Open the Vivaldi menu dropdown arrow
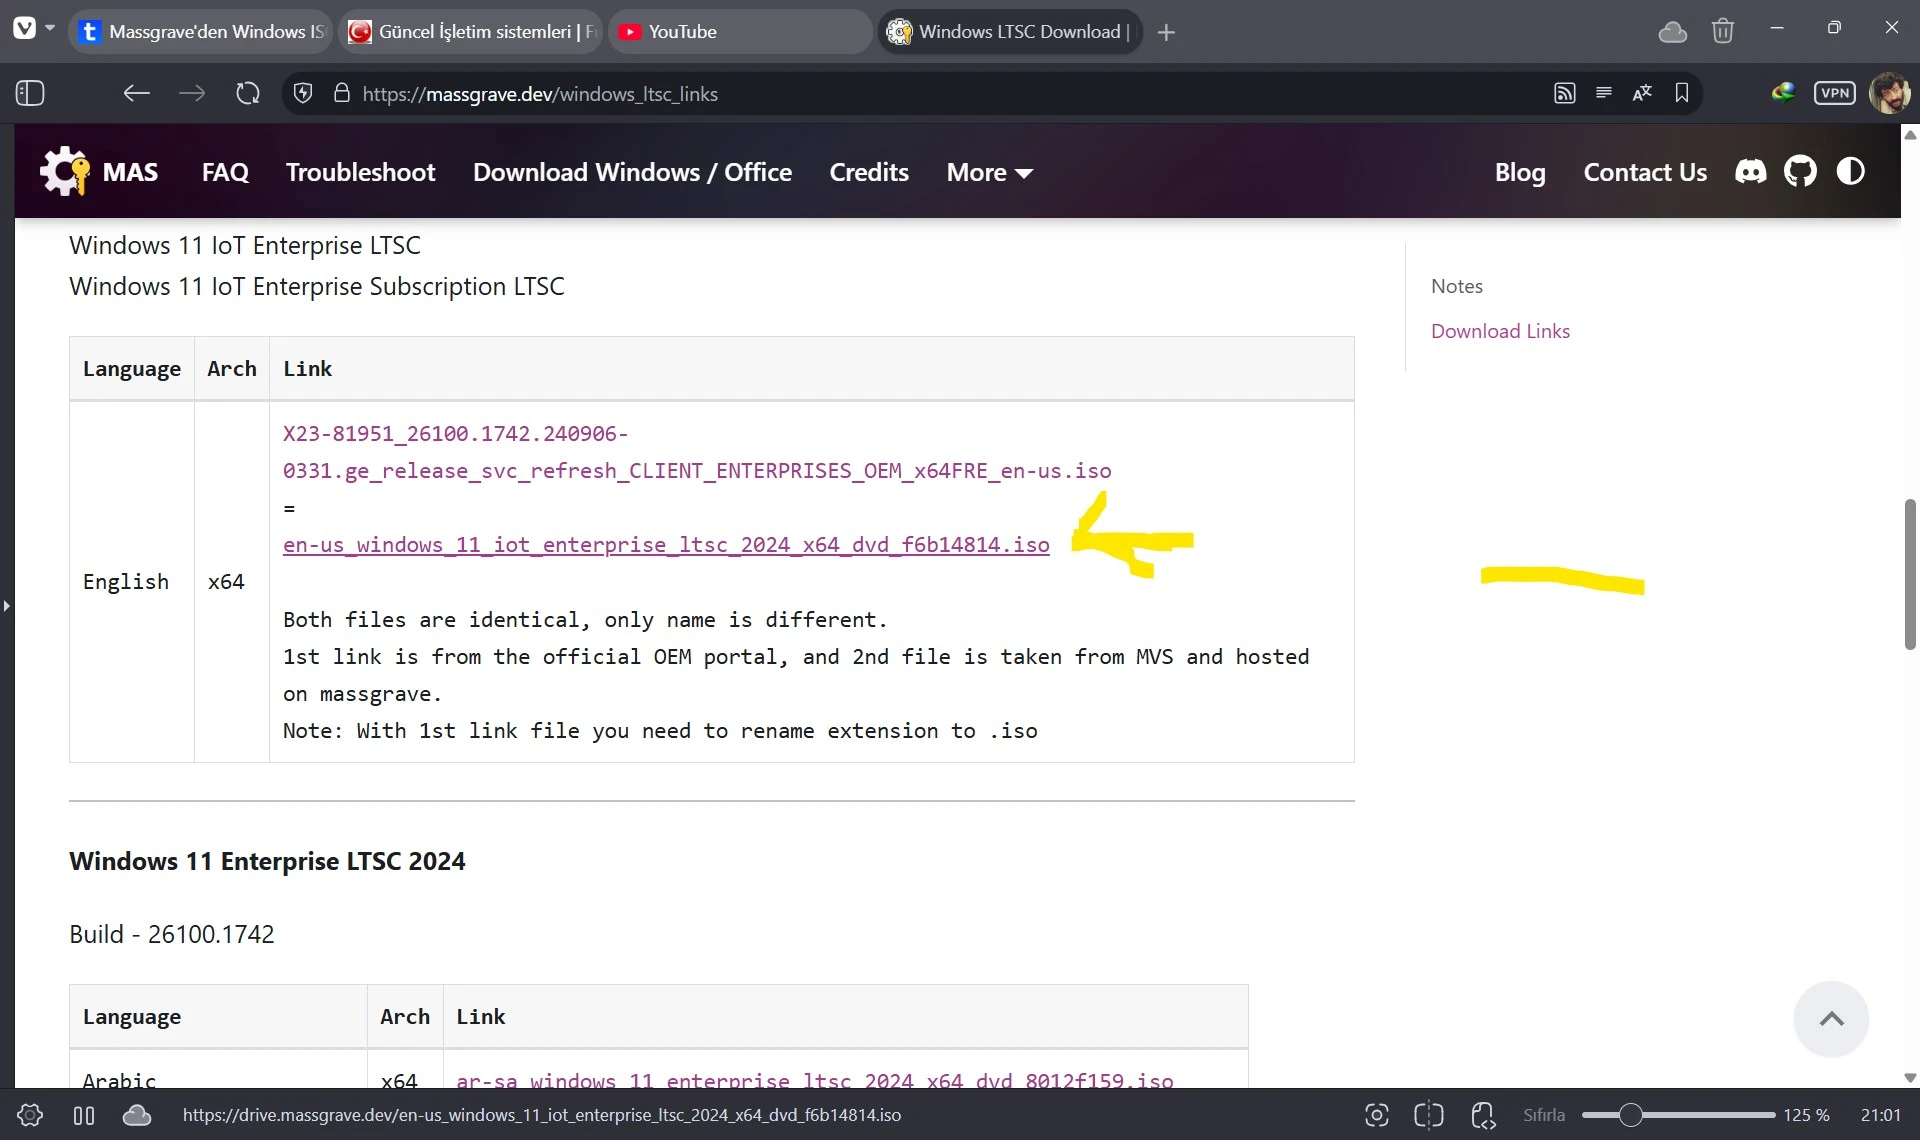Screen dimensions: 1920x1140 coord(50,28)
